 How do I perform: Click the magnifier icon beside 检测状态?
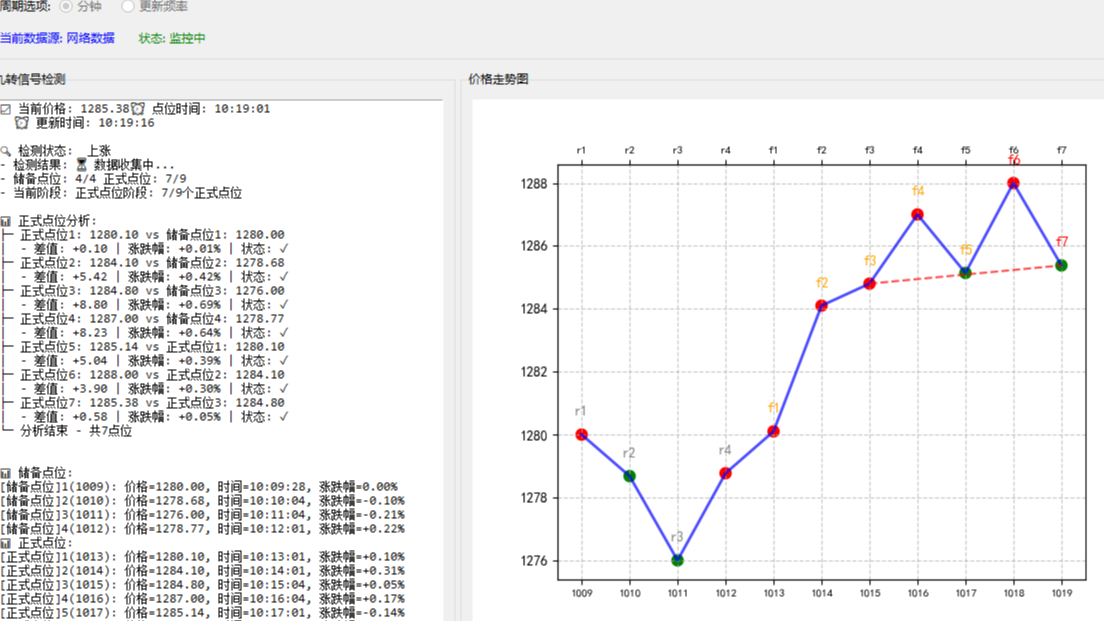(x=6, y=151)
